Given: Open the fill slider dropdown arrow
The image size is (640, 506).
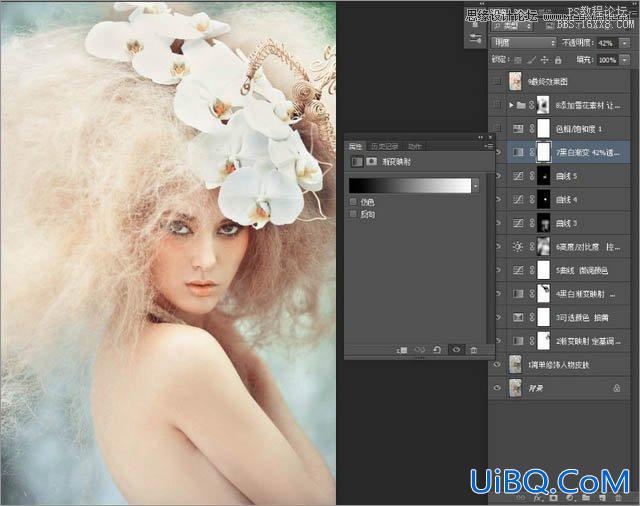Looking at the screenshot, I should [x=624, y=60].
